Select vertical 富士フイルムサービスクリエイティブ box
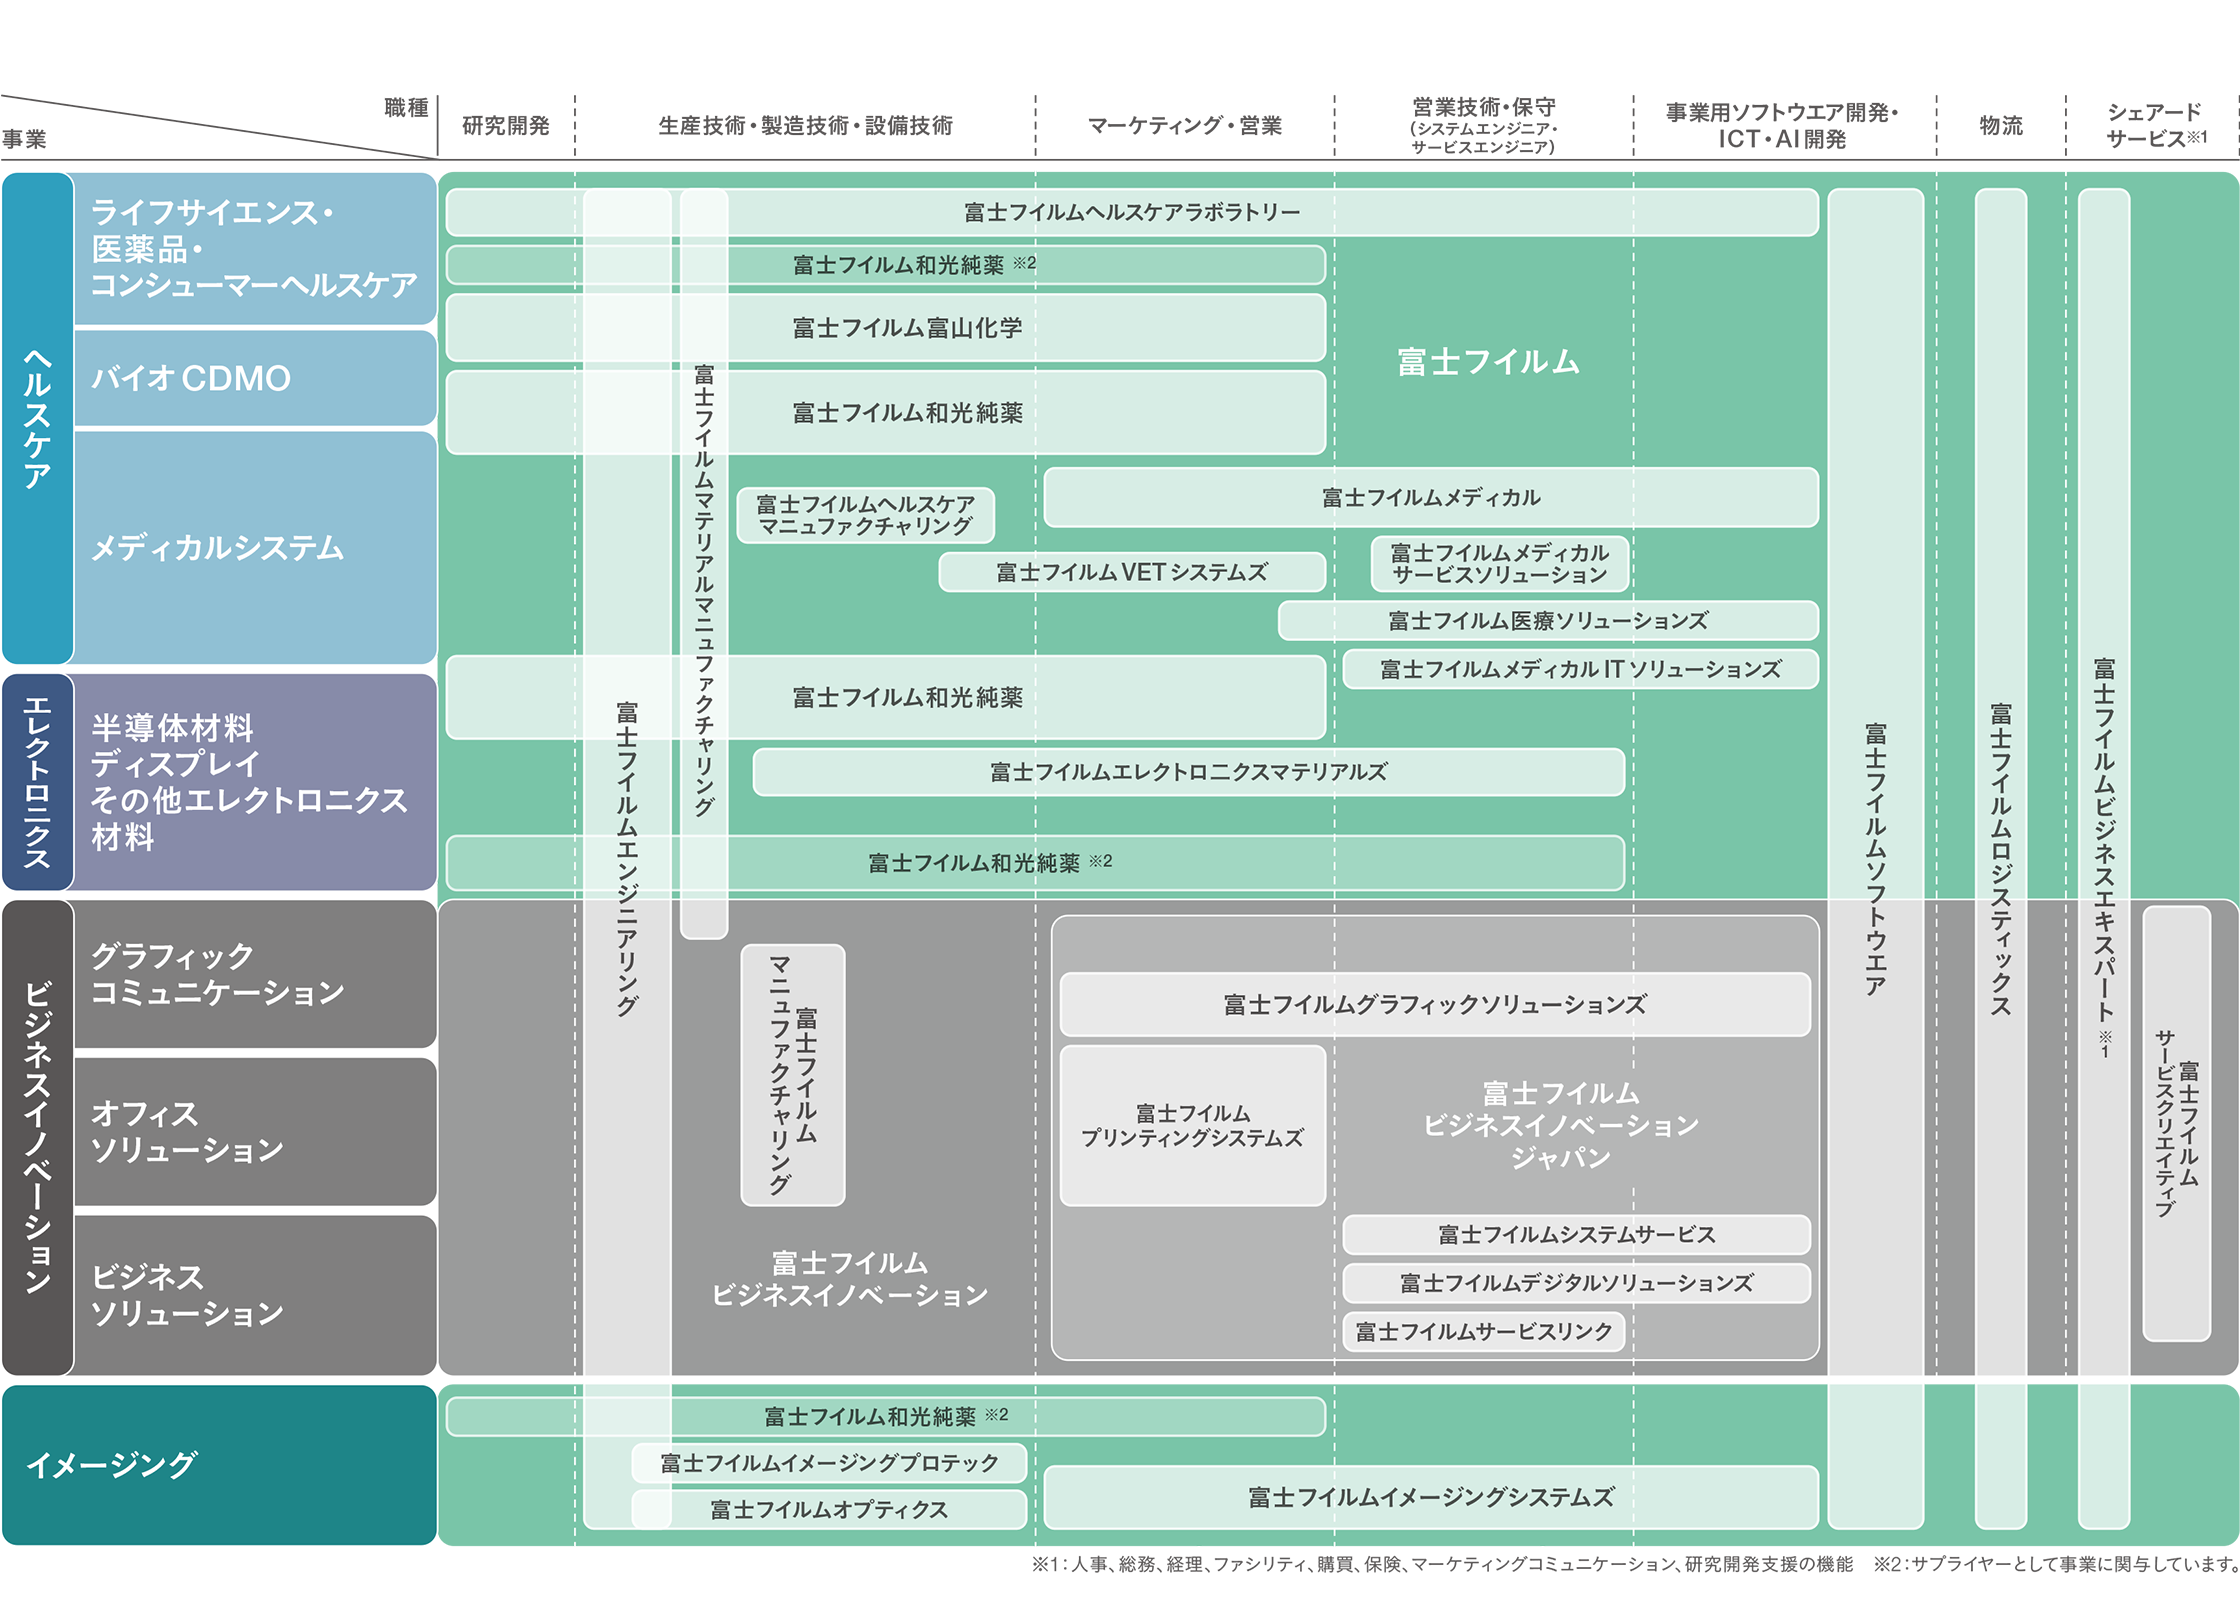 point(2177,1123)
